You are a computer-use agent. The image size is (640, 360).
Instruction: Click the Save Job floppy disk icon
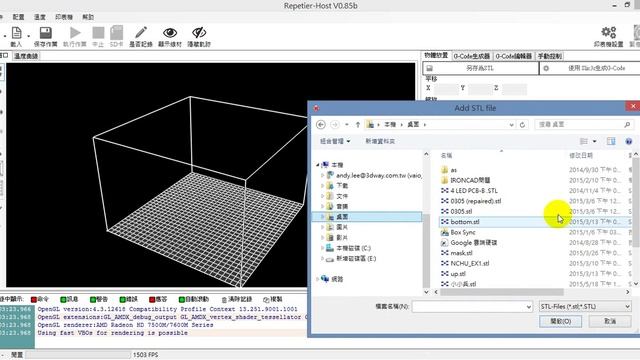[x=45, y=33]
